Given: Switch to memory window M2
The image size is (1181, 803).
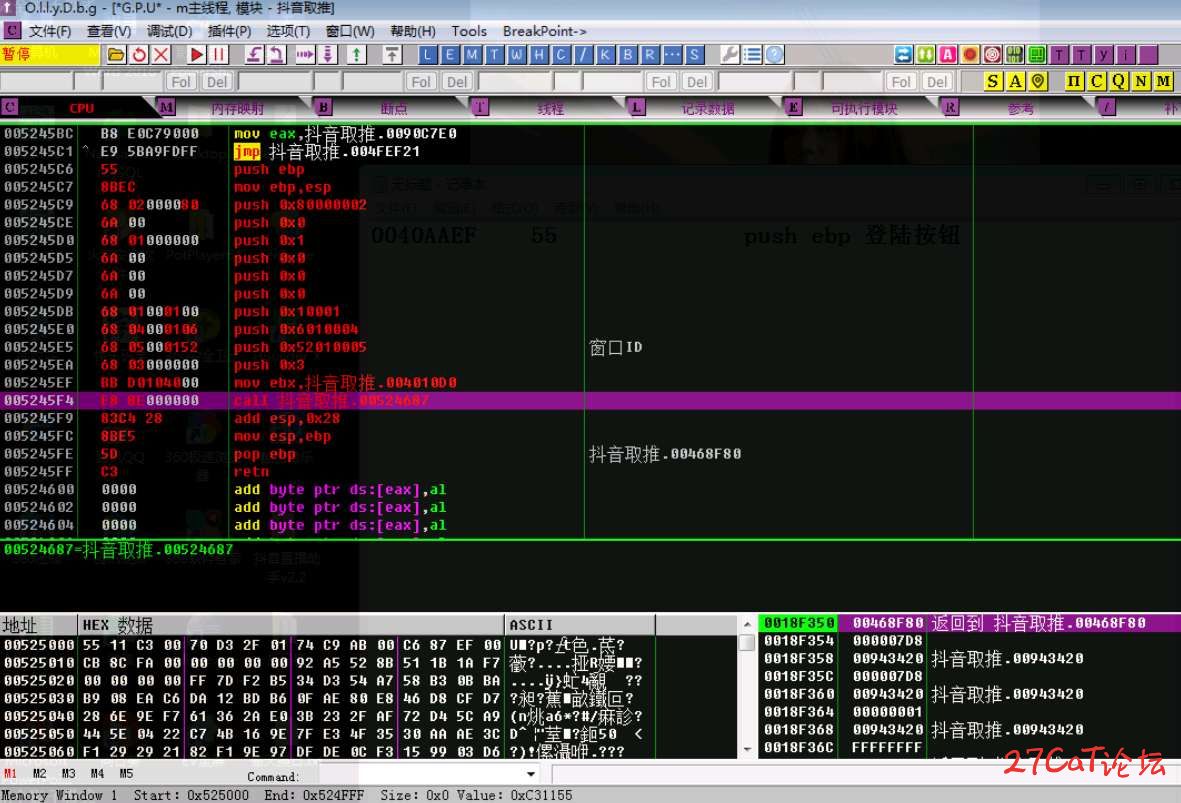Looking at the screenshot, I should (39, 774).
